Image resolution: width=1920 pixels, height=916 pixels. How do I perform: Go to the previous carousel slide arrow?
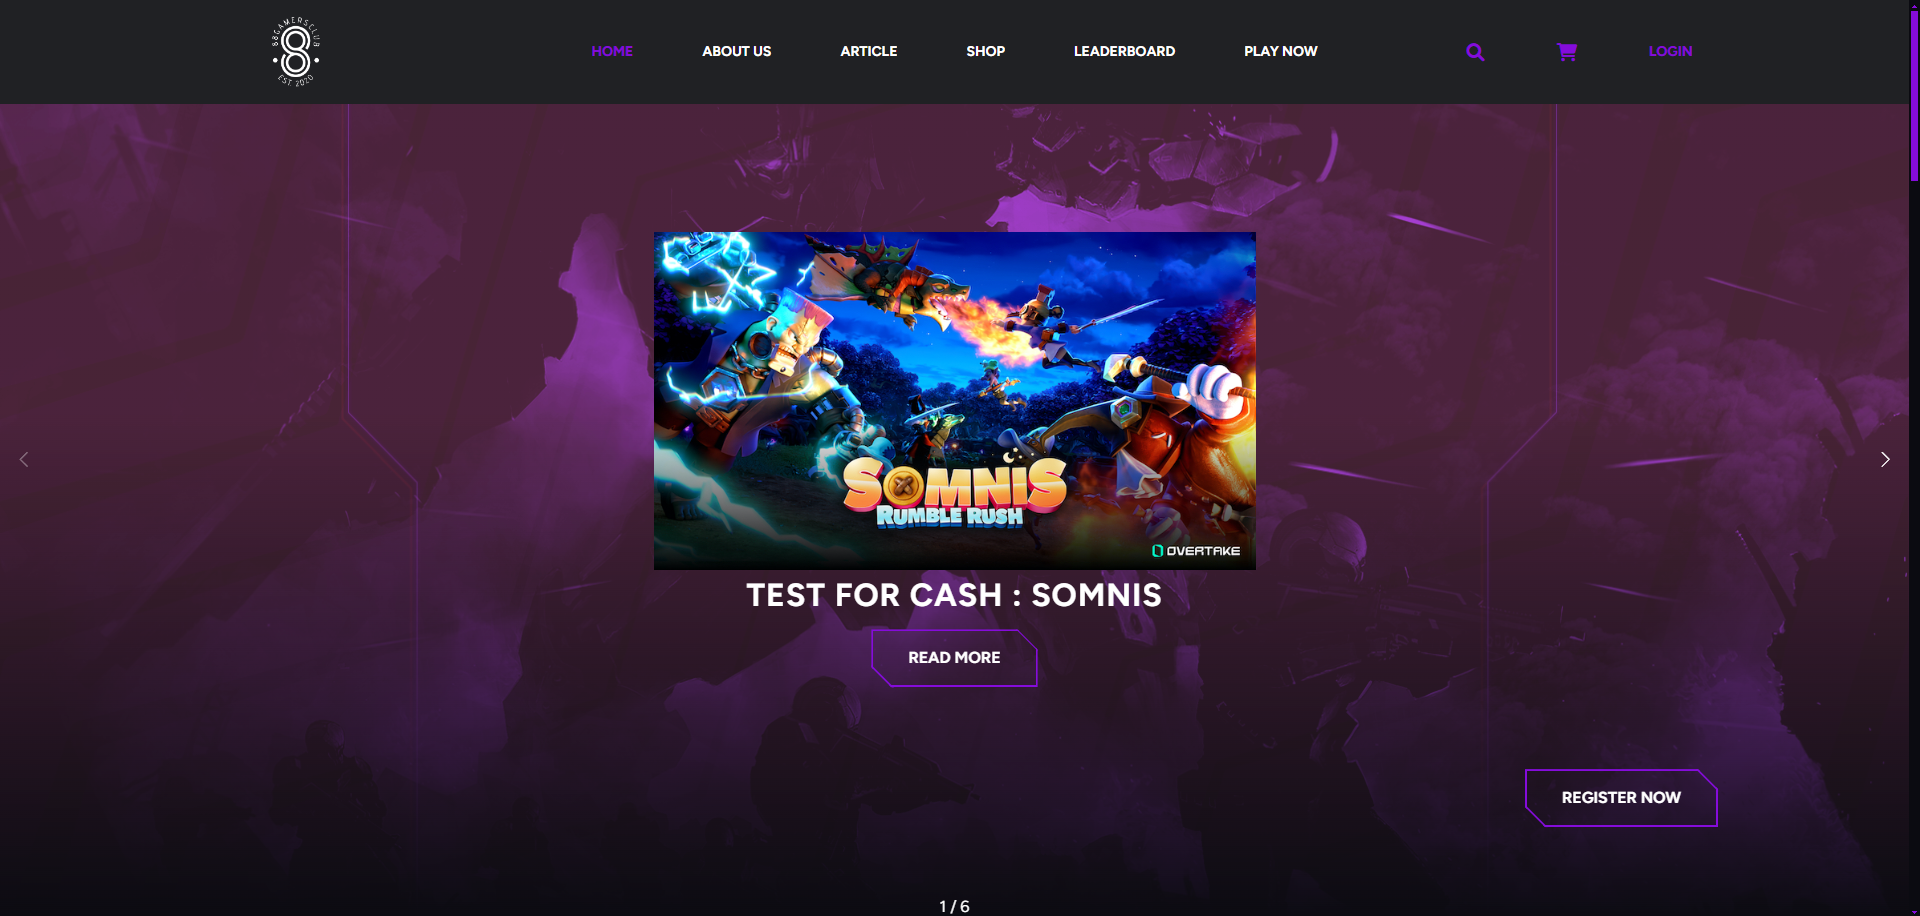(x=24, y=459)
